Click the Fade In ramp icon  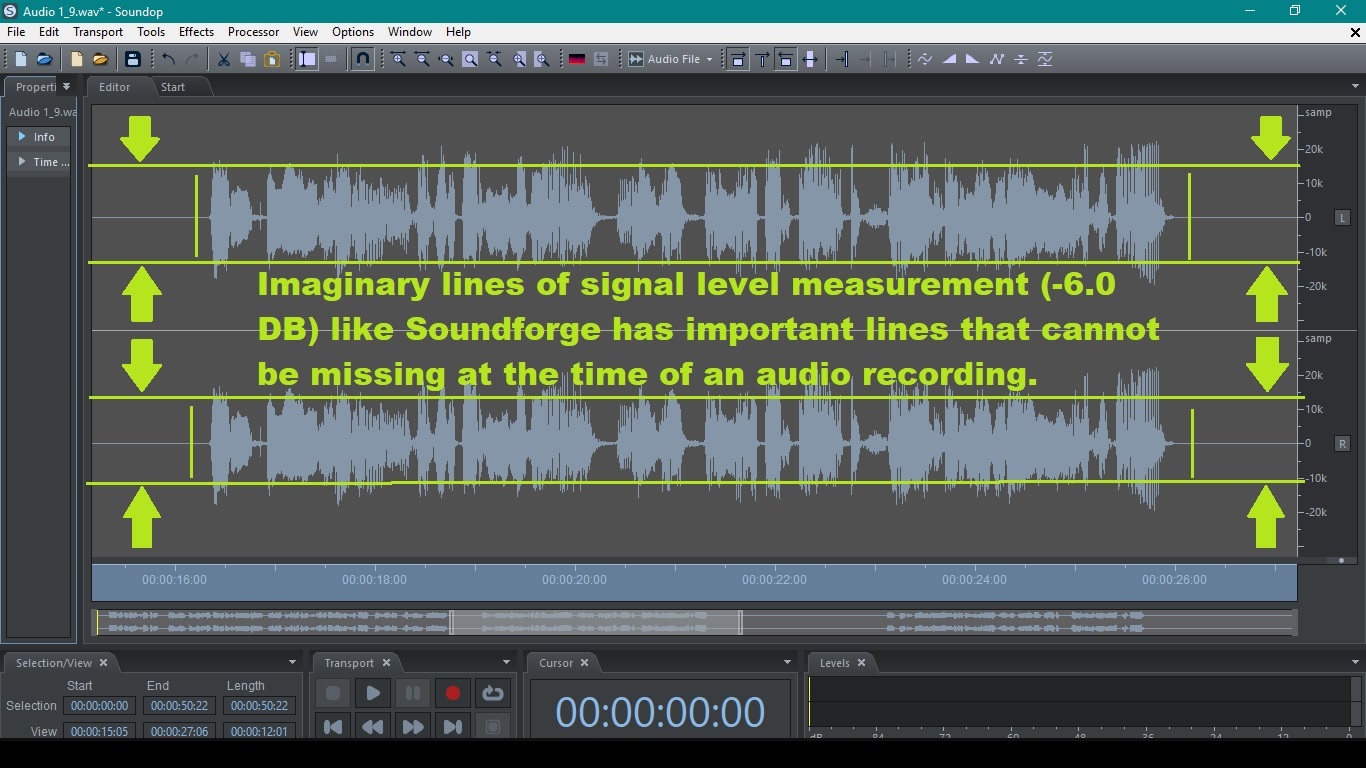pyautogui.click(x=949, y=59)
